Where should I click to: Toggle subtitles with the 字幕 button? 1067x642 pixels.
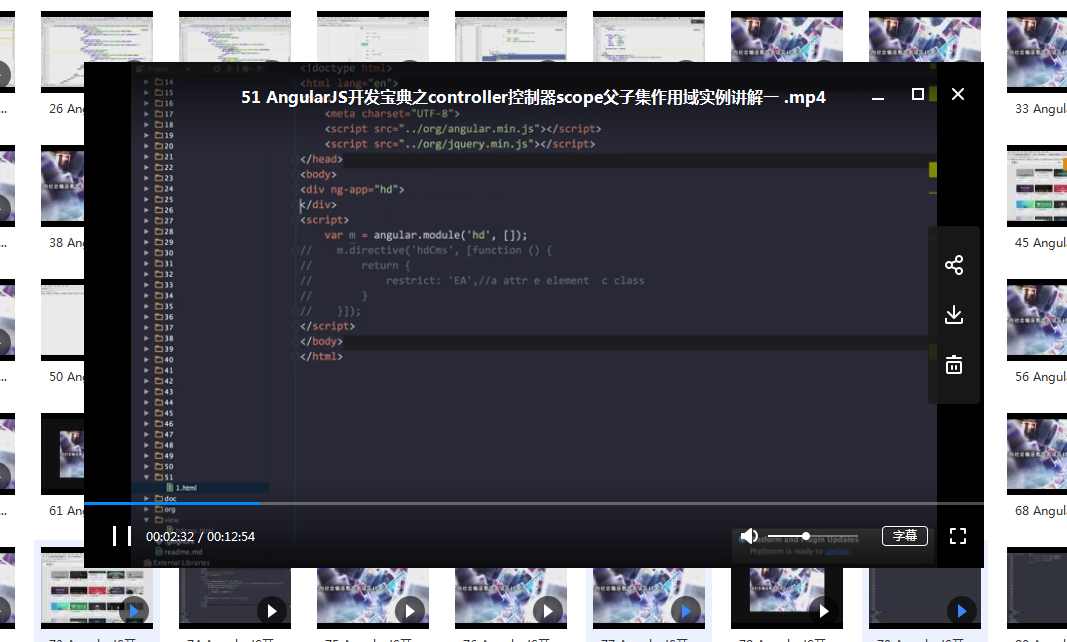(x=905, y=536)
